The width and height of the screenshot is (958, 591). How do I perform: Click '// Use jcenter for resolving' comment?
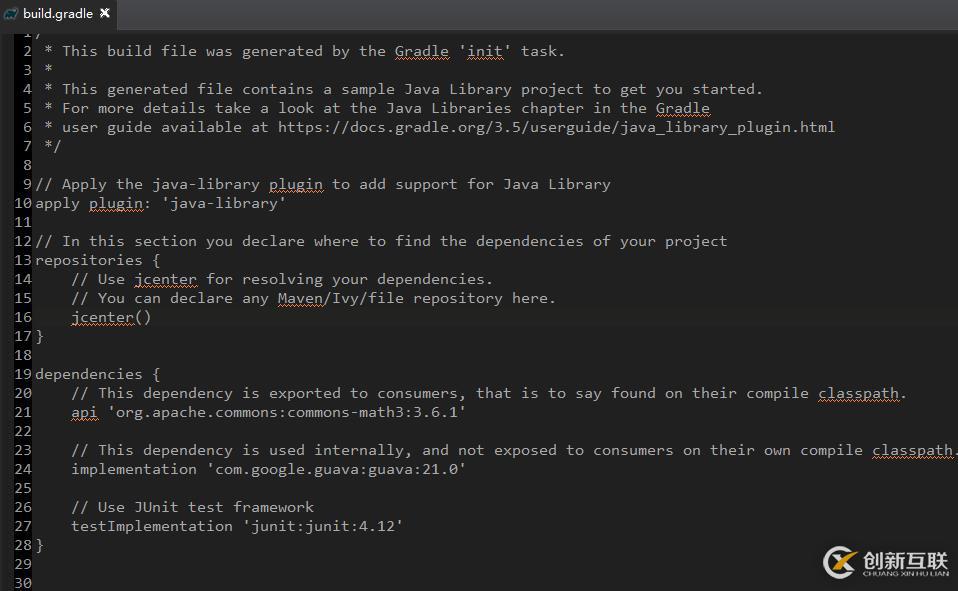282,279
